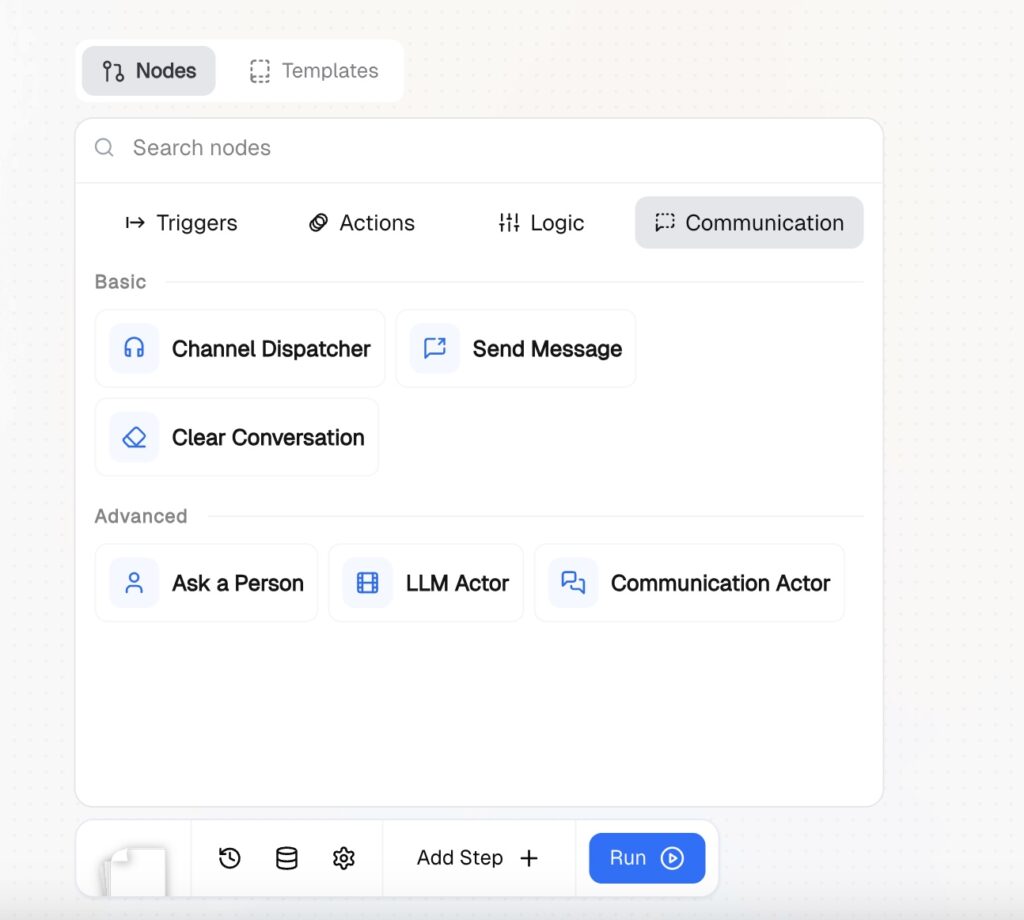Viewport: 1024px width, 920px height.
Task: Click the history clock icon
Action: [x=230, y=858]
